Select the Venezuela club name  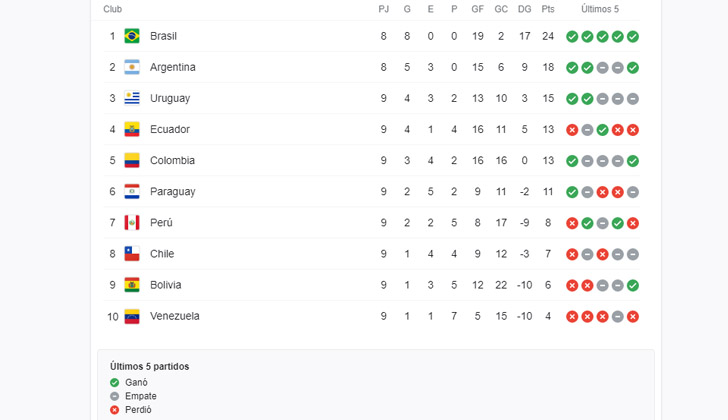[x=174, y=316]
